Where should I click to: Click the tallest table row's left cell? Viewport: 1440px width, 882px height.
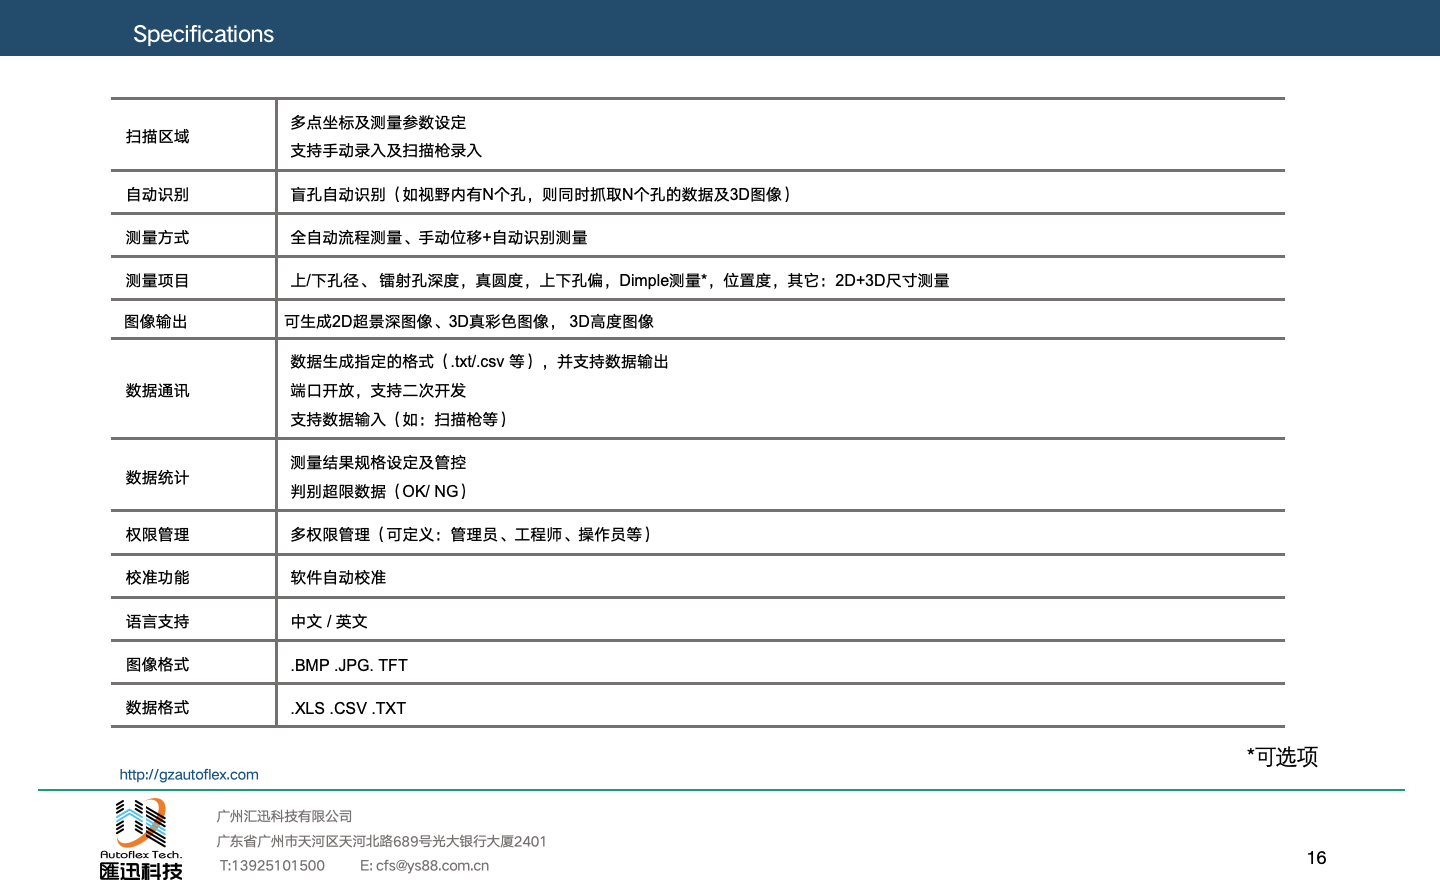pos(193,388)
